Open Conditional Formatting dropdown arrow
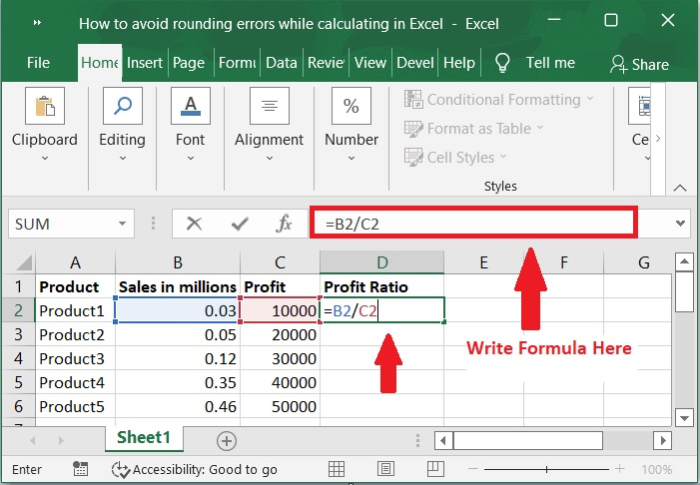700x485 pixels. (590, 99)
